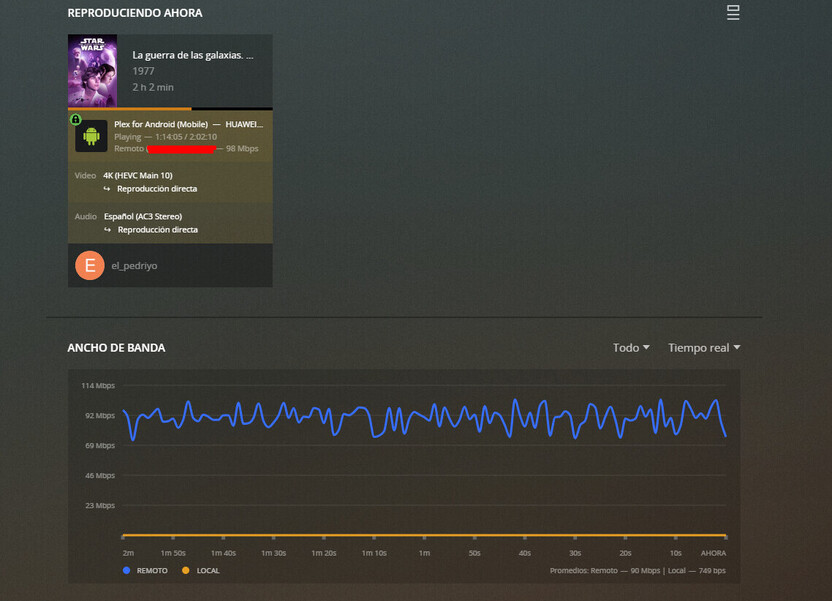
Task: Open the Todo bandwidth filter dropdown
Action: coord(631,348)
